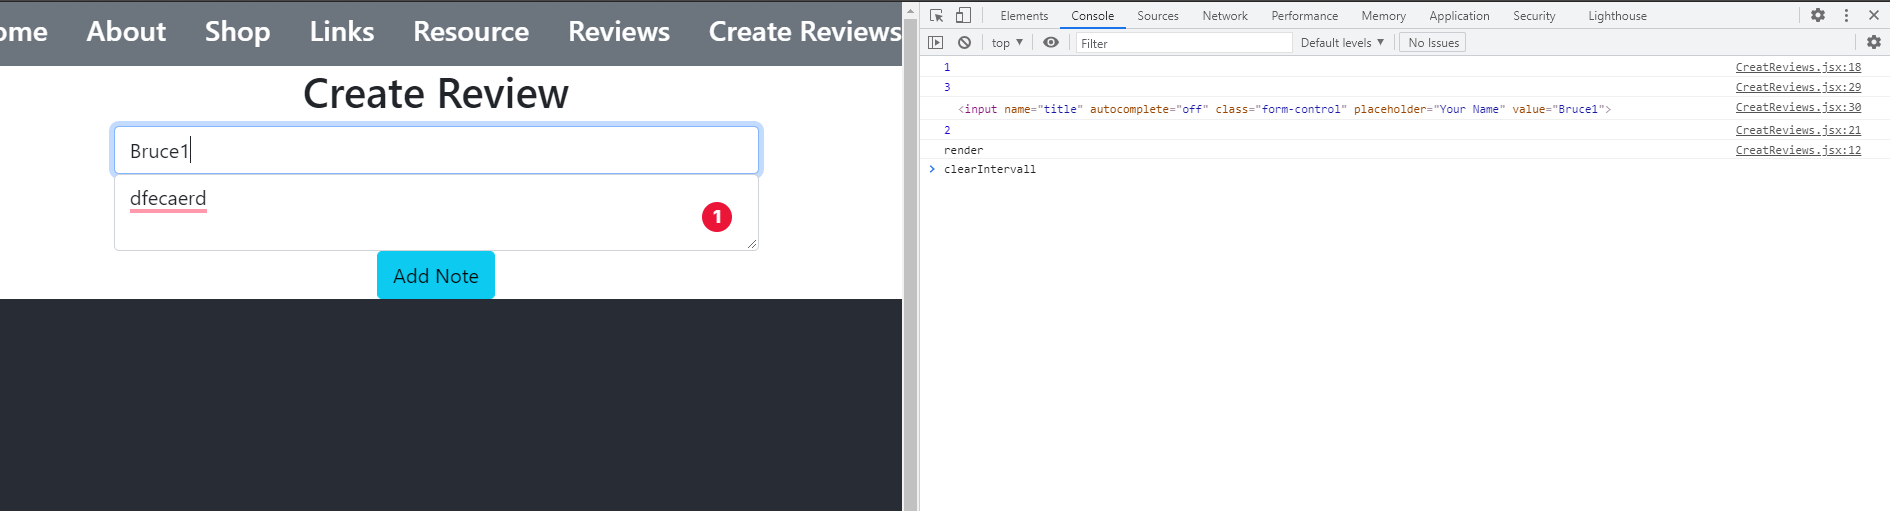Open the Security tab
This screenshot has width=1890, height=511.
point(1534,16)
